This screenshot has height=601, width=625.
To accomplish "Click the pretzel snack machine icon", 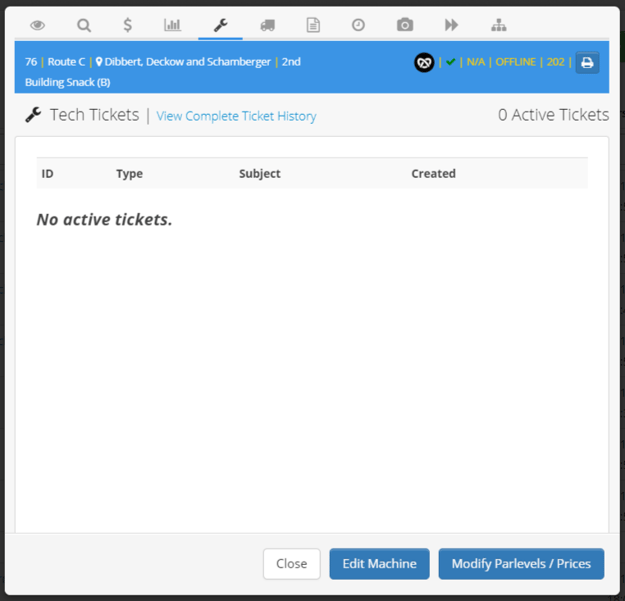I will [x=424, y=63].
